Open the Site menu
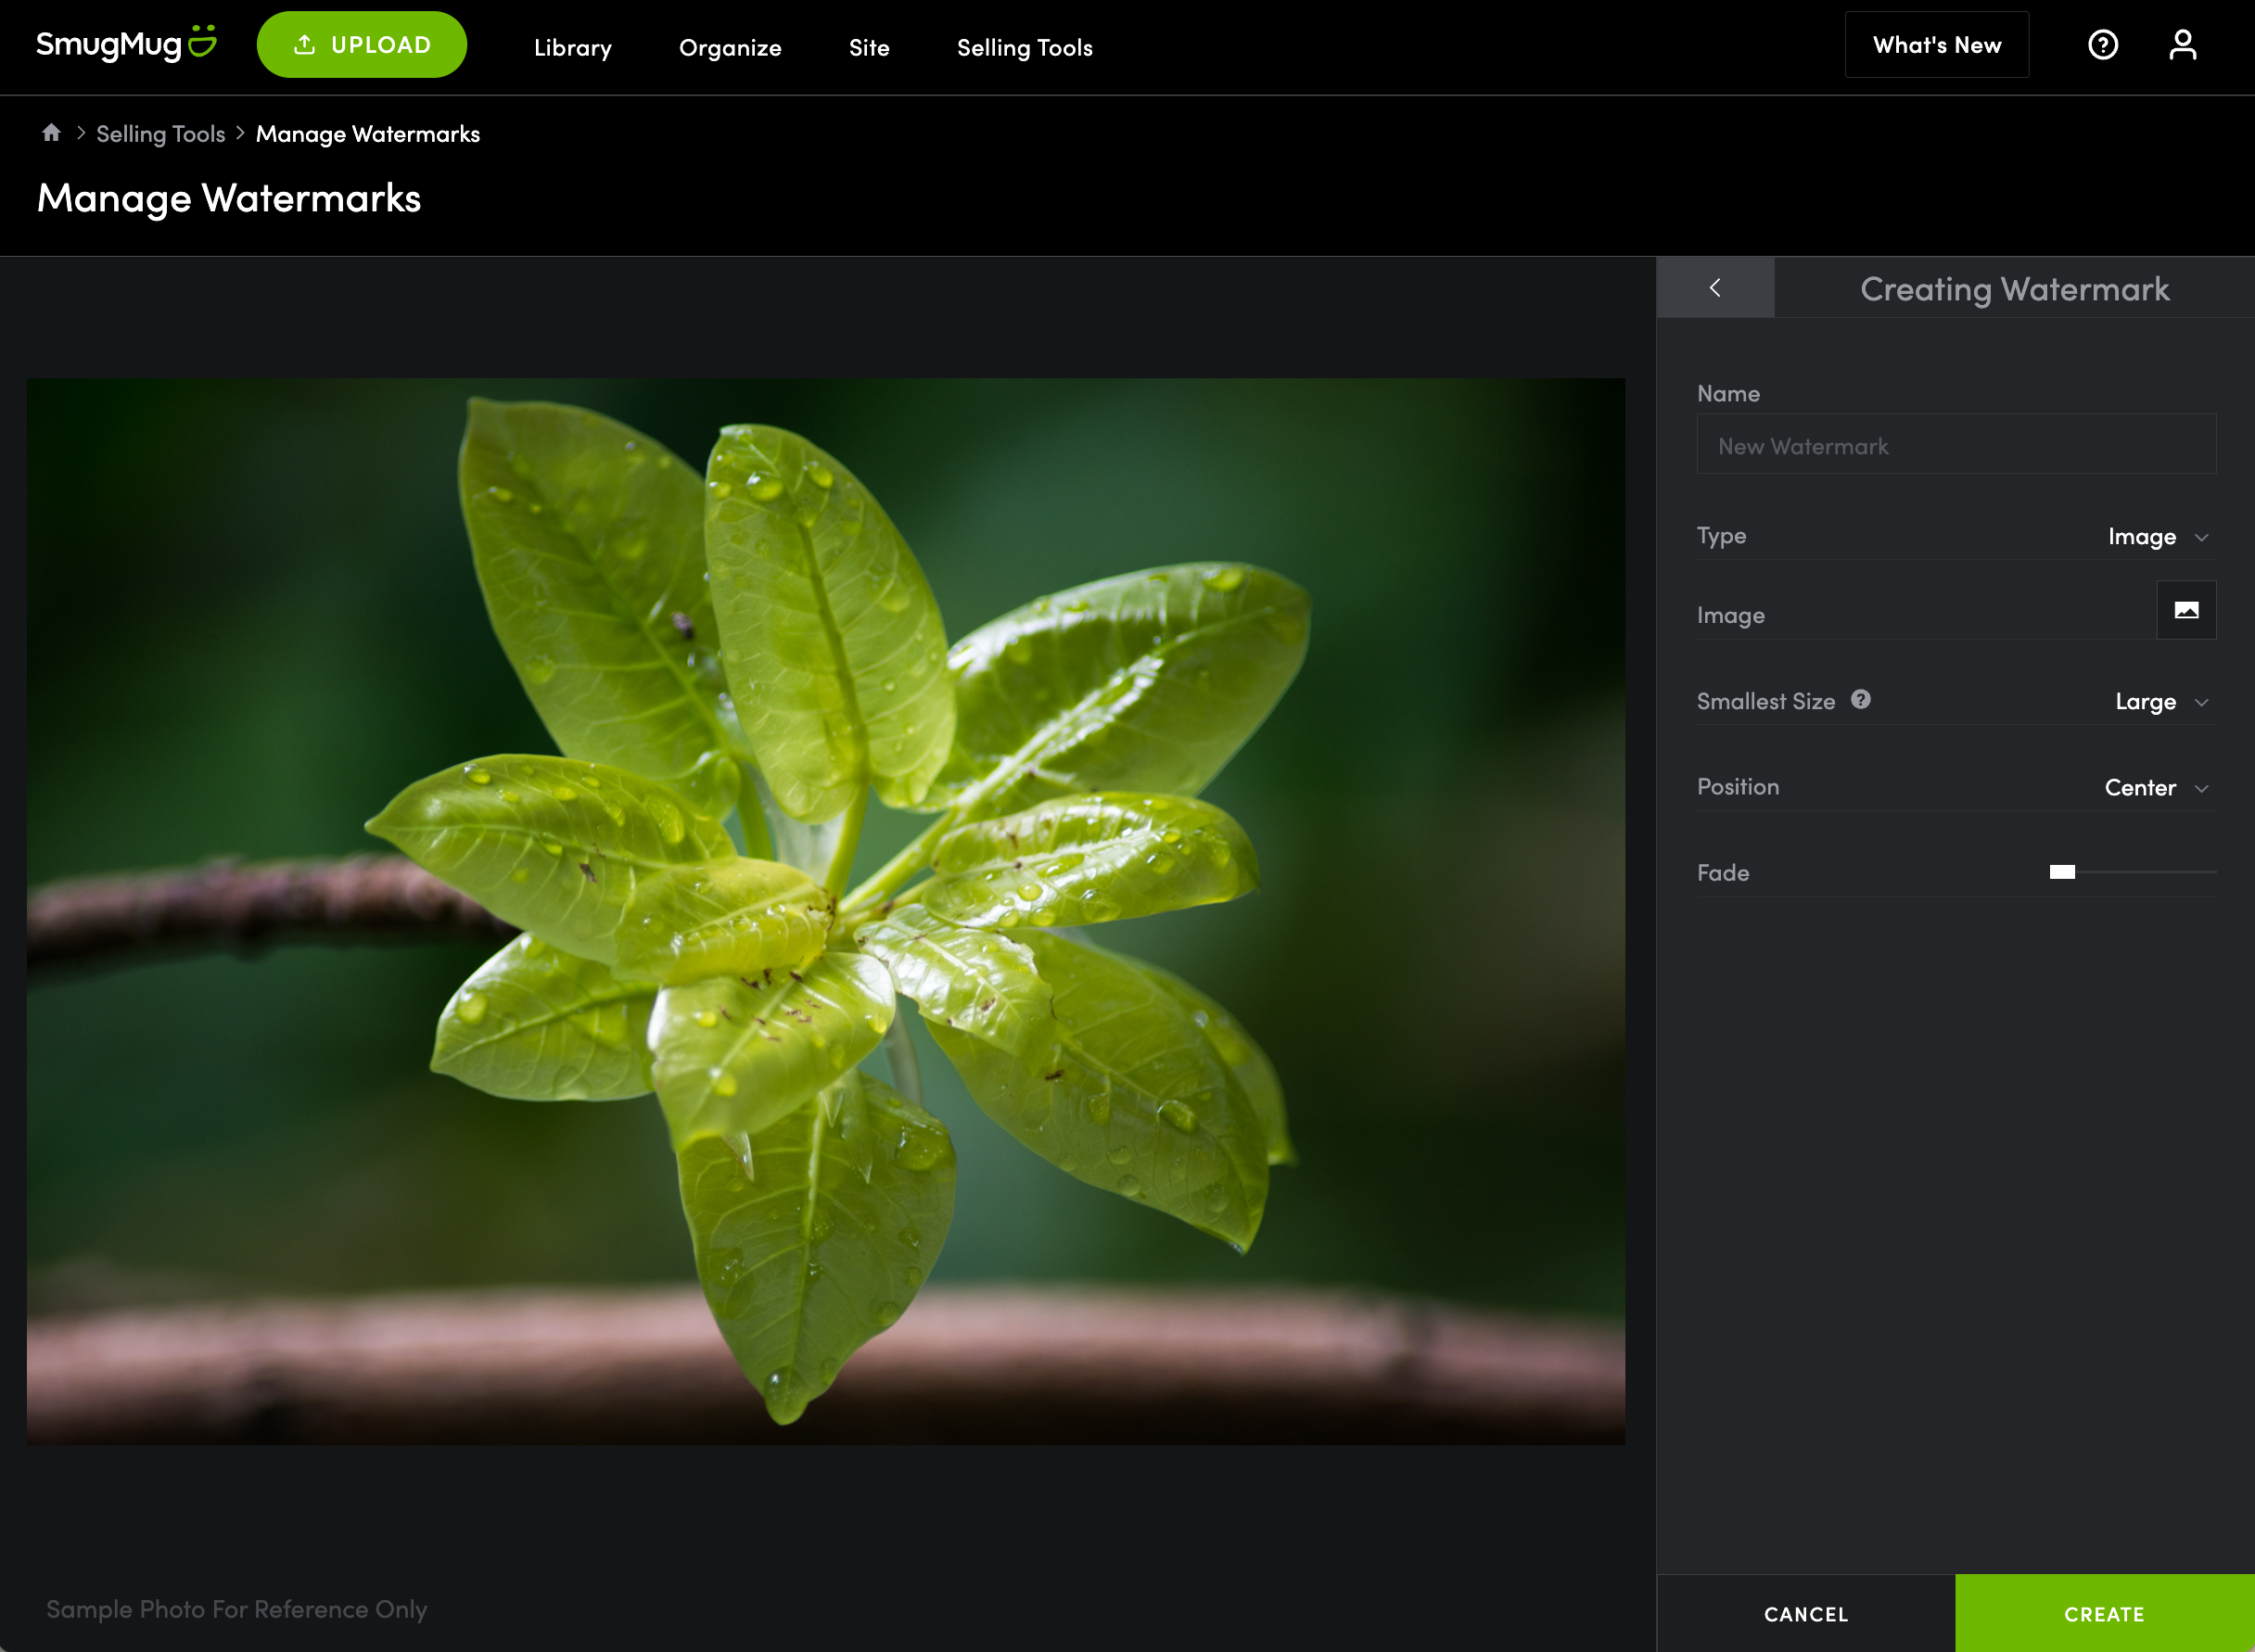 868,47
